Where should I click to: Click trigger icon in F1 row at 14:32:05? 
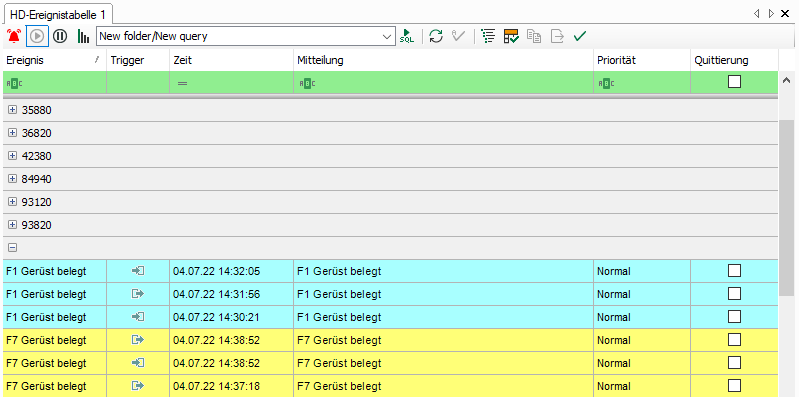[138, 271]
